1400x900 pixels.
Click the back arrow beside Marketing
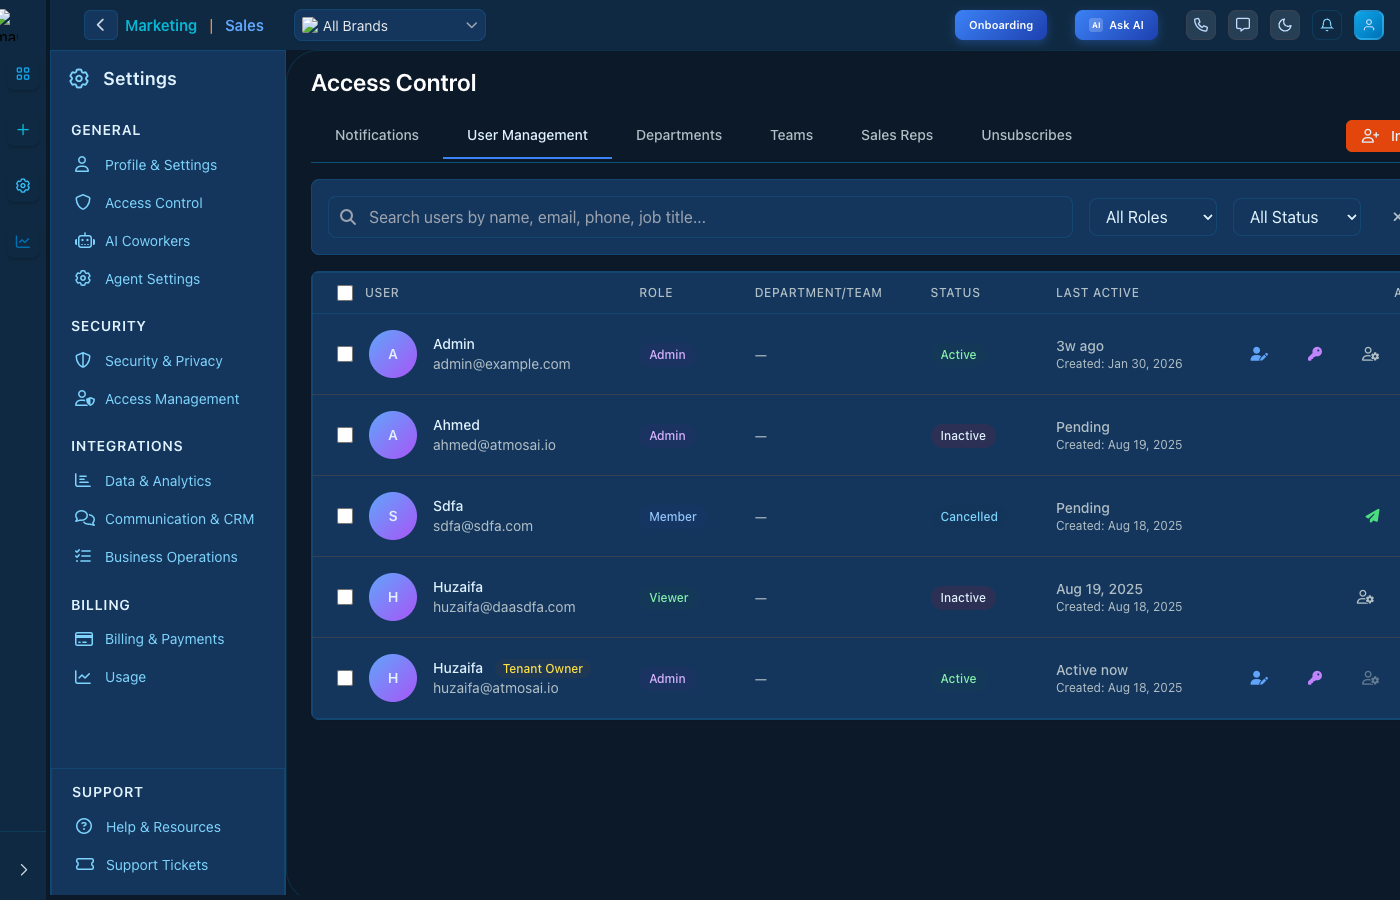pyautogui.click(x=100, y=25)
